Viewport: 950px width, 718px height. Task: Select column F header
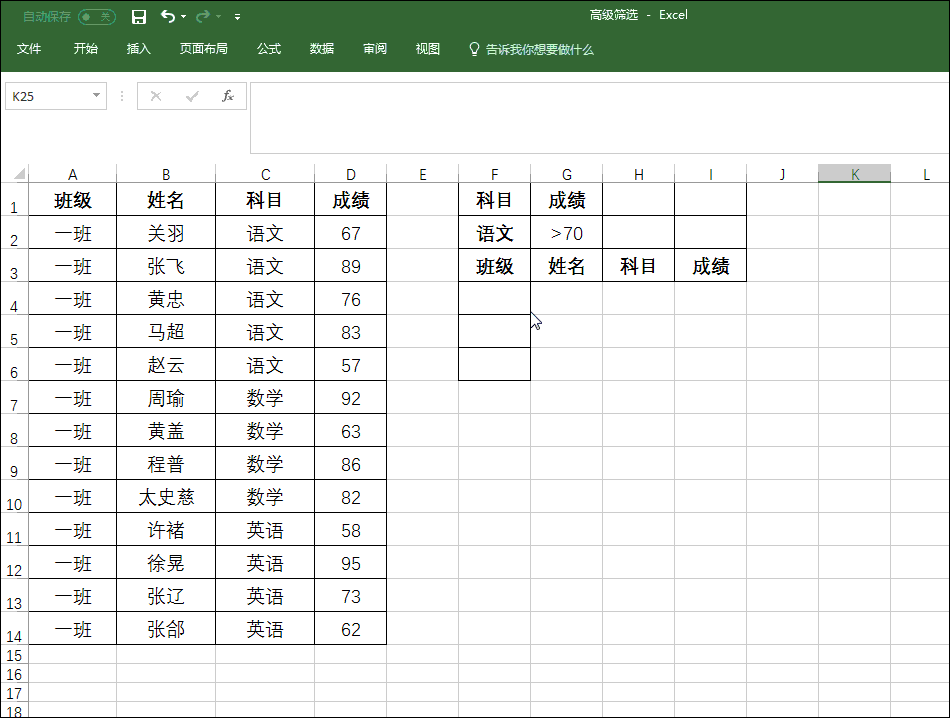494,174
